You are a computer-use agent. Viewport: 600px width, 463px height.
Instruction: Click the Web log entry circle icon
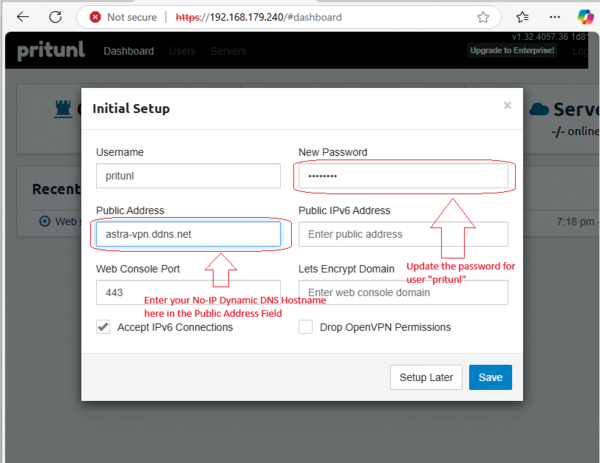(45, 221)
